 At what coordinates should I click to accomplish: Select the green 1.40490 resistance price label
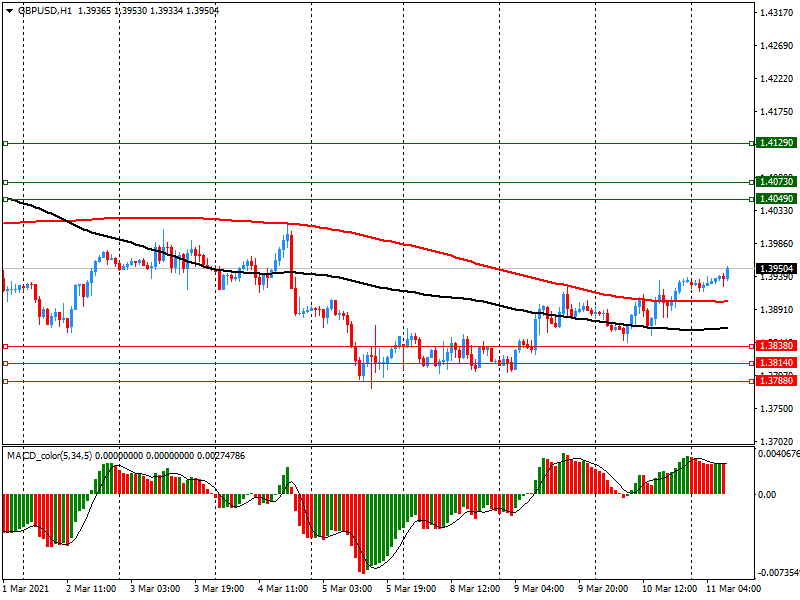[x=777, y=199]
